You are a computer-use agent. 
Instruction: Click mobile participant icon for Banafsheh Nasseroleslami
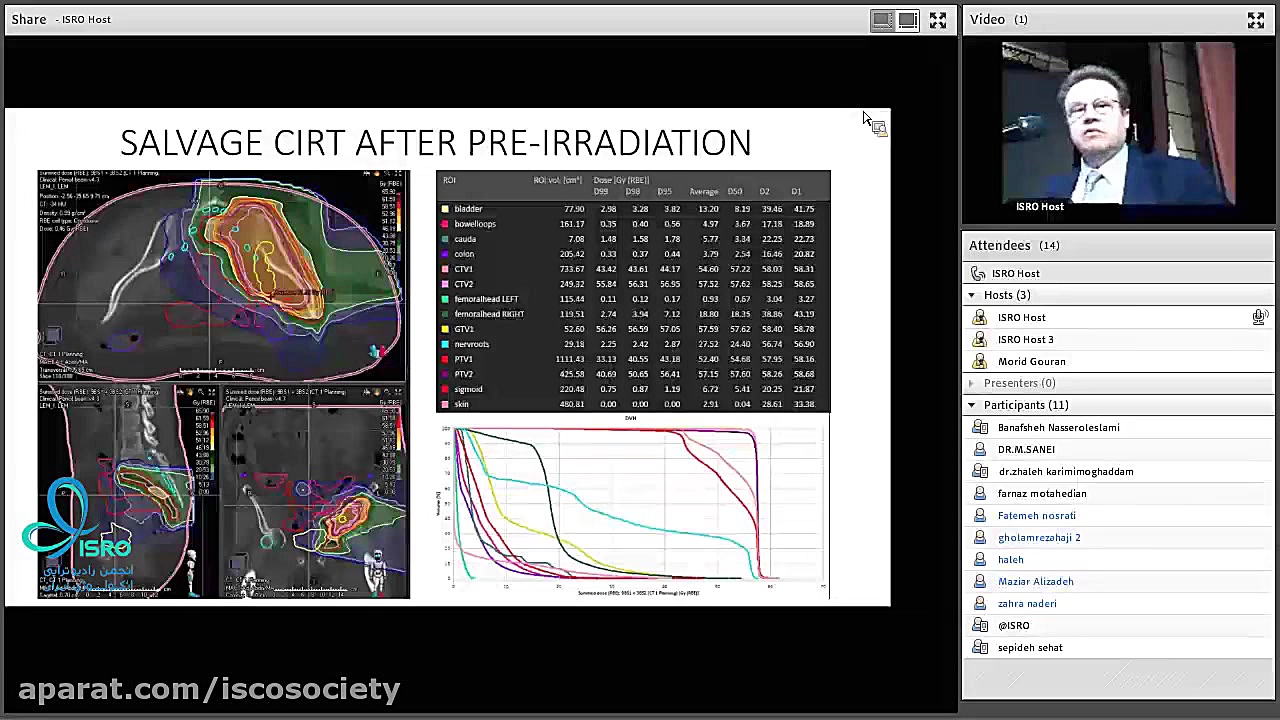click(x=980, y=428)
